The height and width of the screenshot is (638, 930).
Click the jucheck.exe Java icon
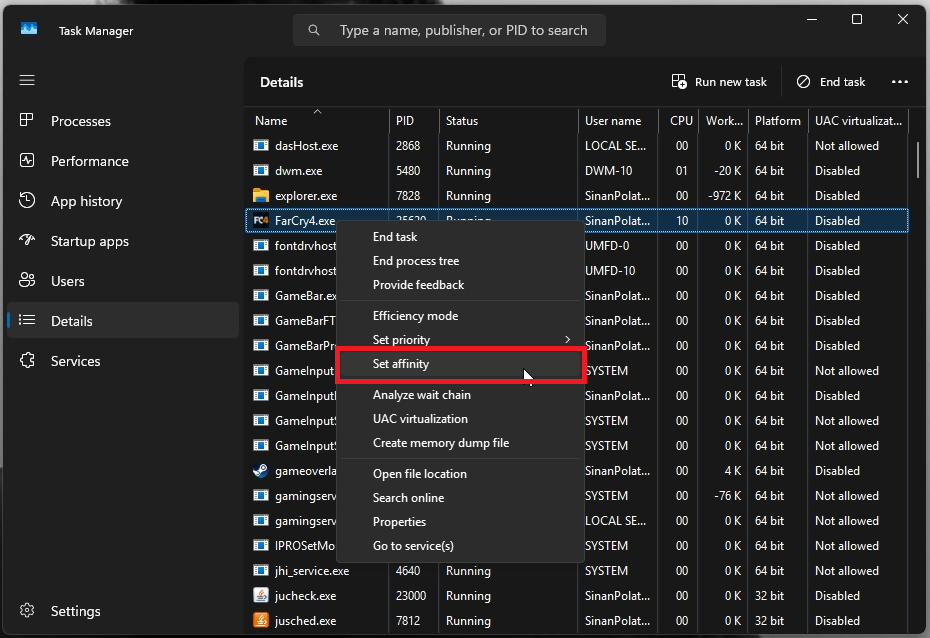click(x=261, y=595)
